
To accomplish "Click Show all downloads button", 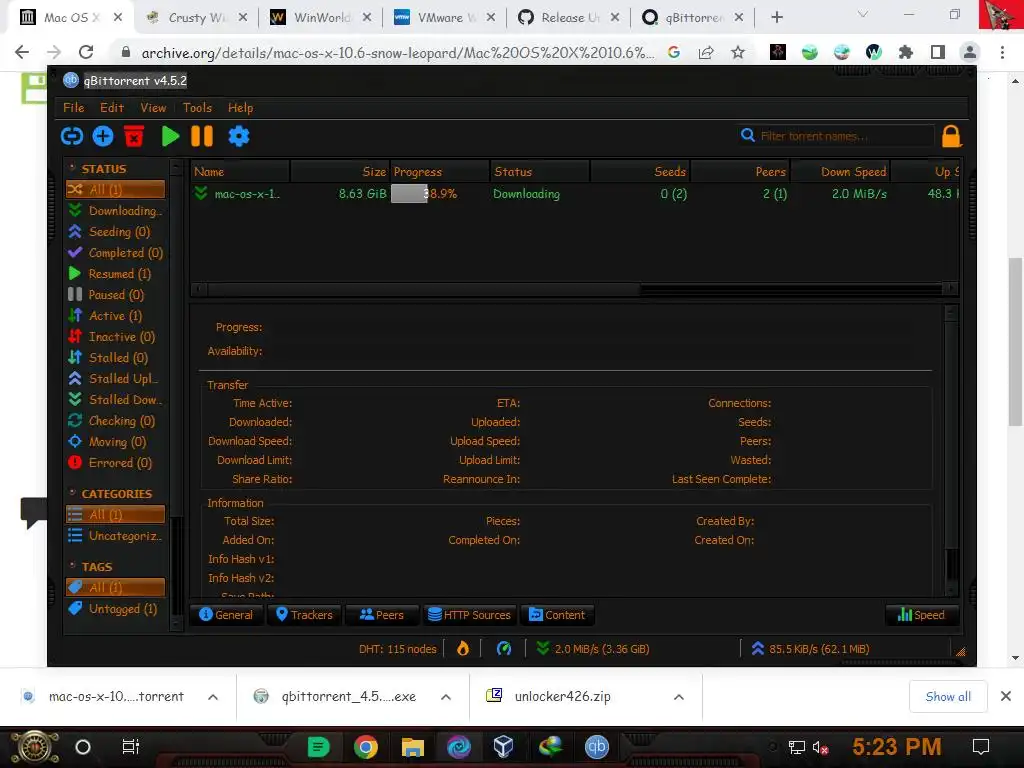I will point(948,696).
